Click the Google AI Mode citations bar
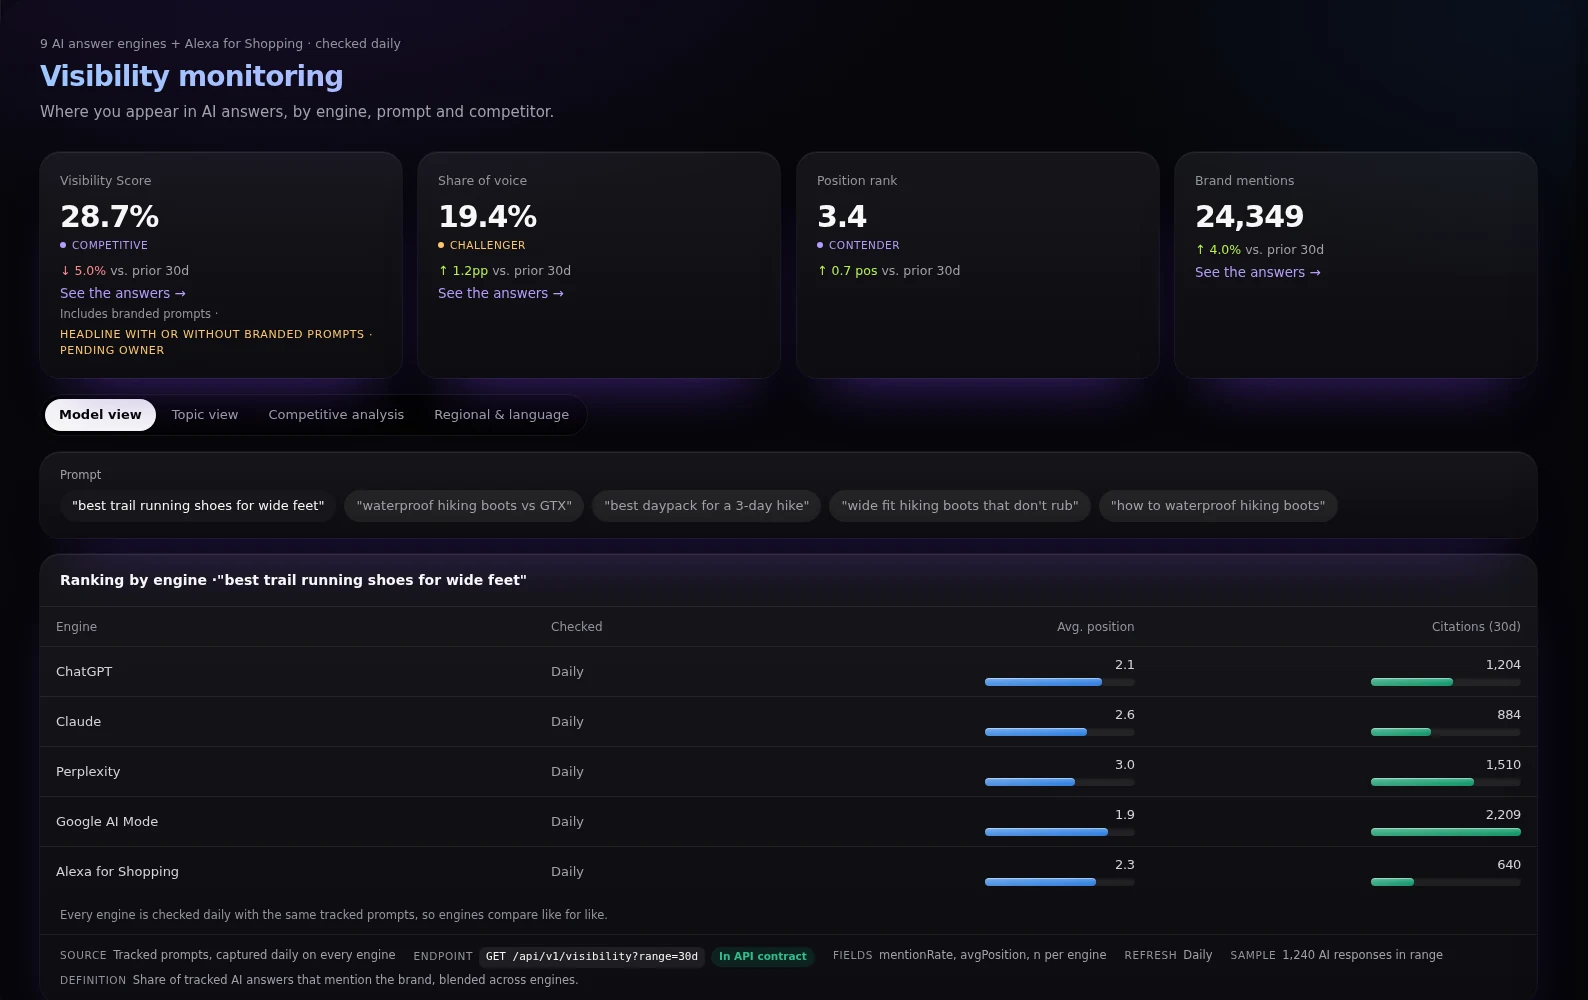 coord(1446,832)
